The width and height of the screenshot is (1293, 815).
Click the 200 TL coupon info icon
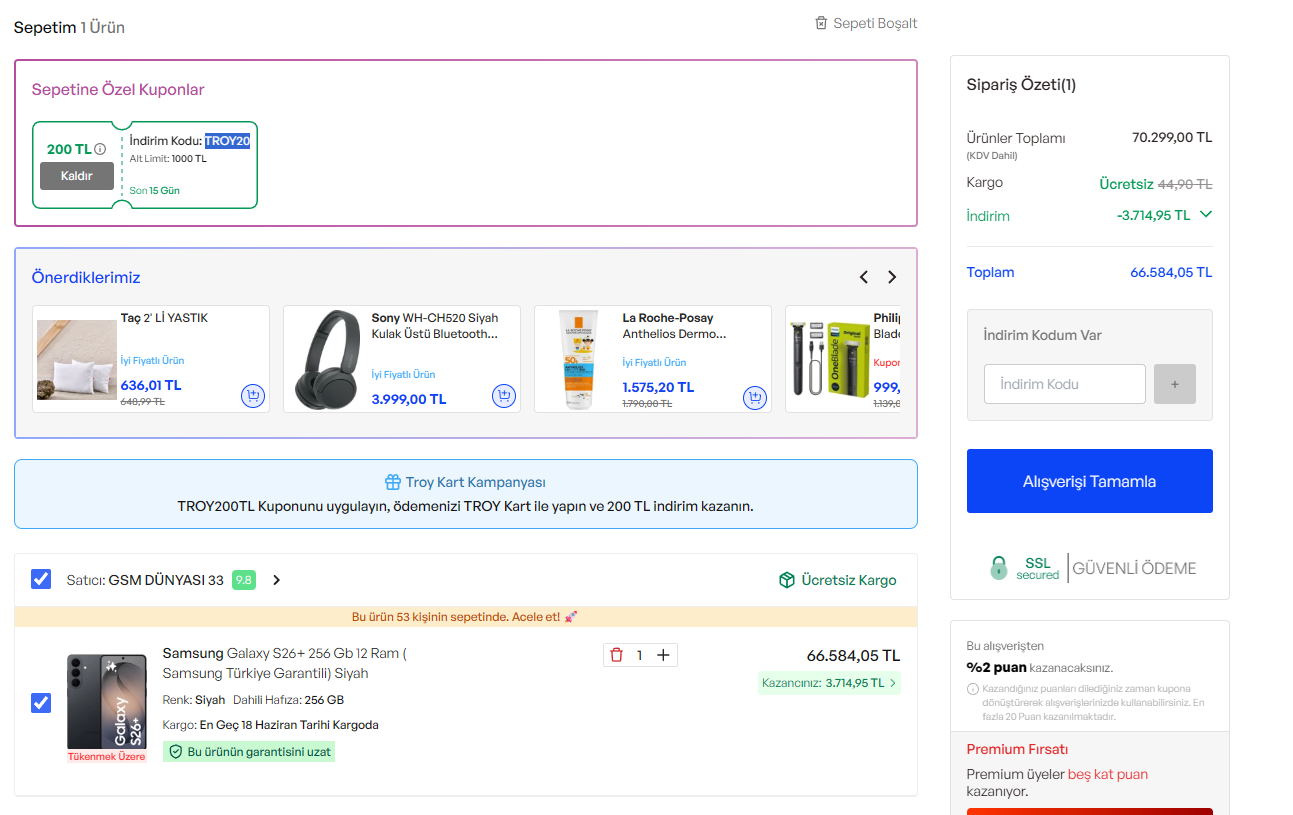[100, 149]
